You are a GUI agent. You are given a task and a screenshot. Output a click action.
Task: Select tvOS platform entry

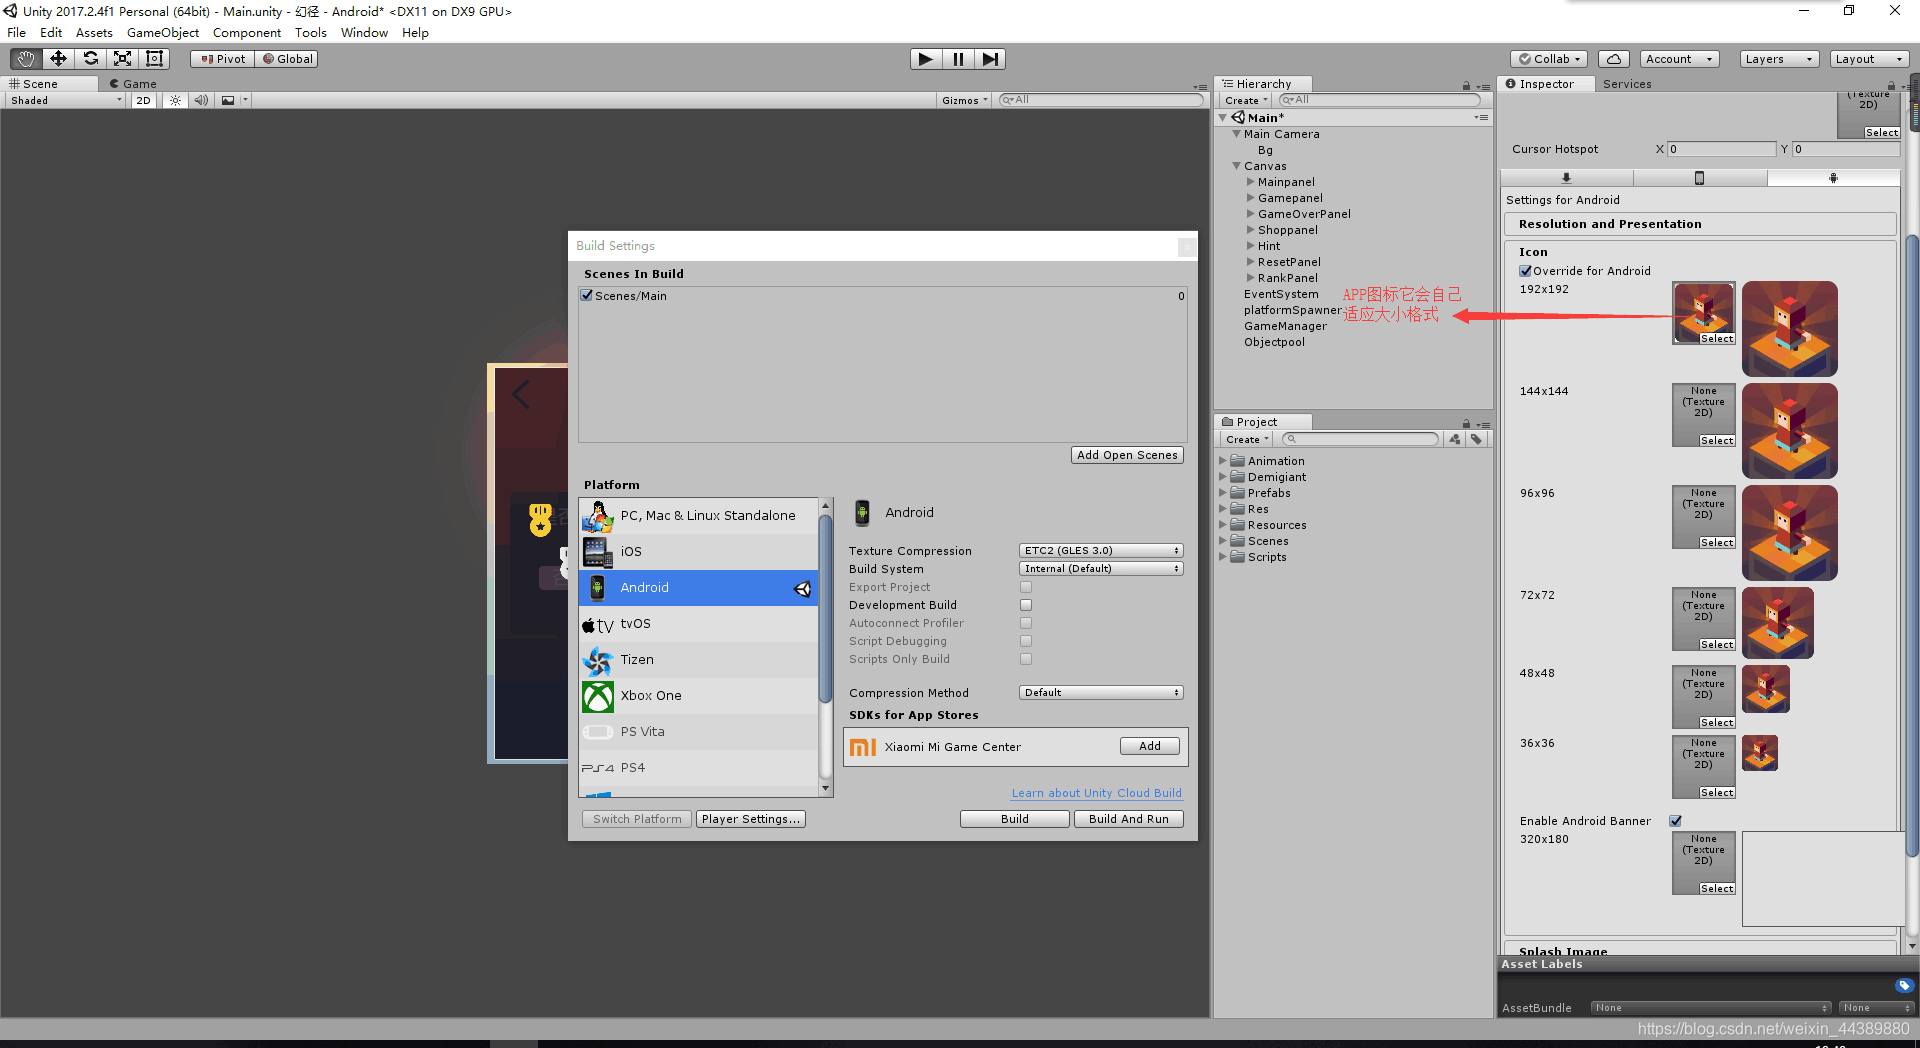pyautogui.click(x=698, y=624)
